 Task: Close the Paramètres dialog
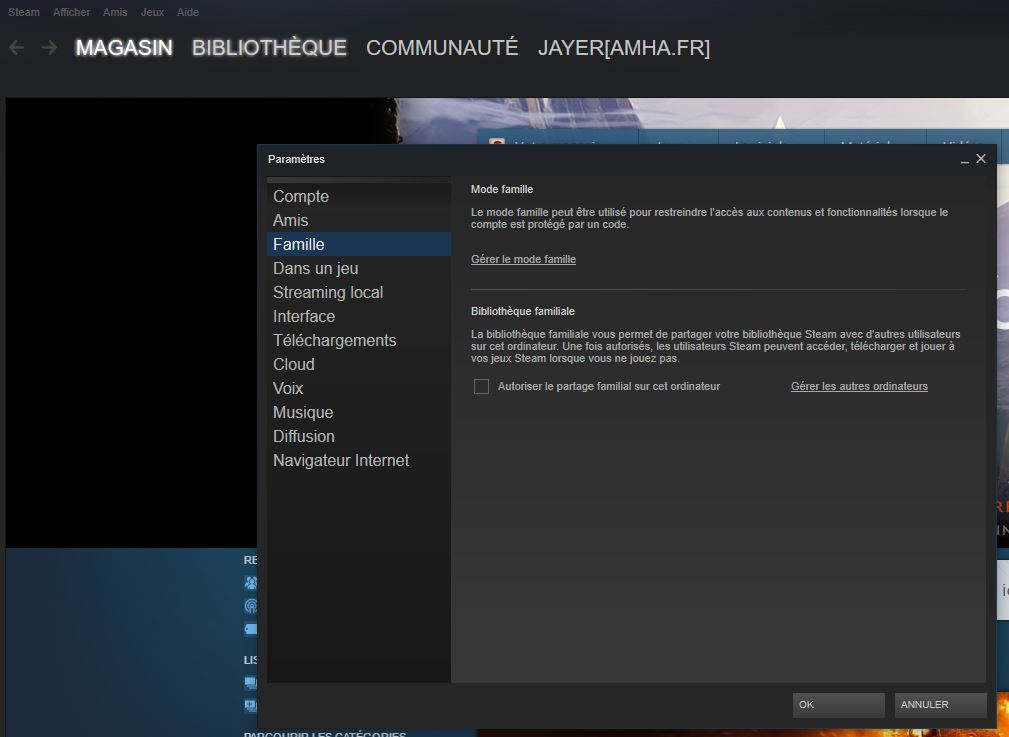point(981,158)
